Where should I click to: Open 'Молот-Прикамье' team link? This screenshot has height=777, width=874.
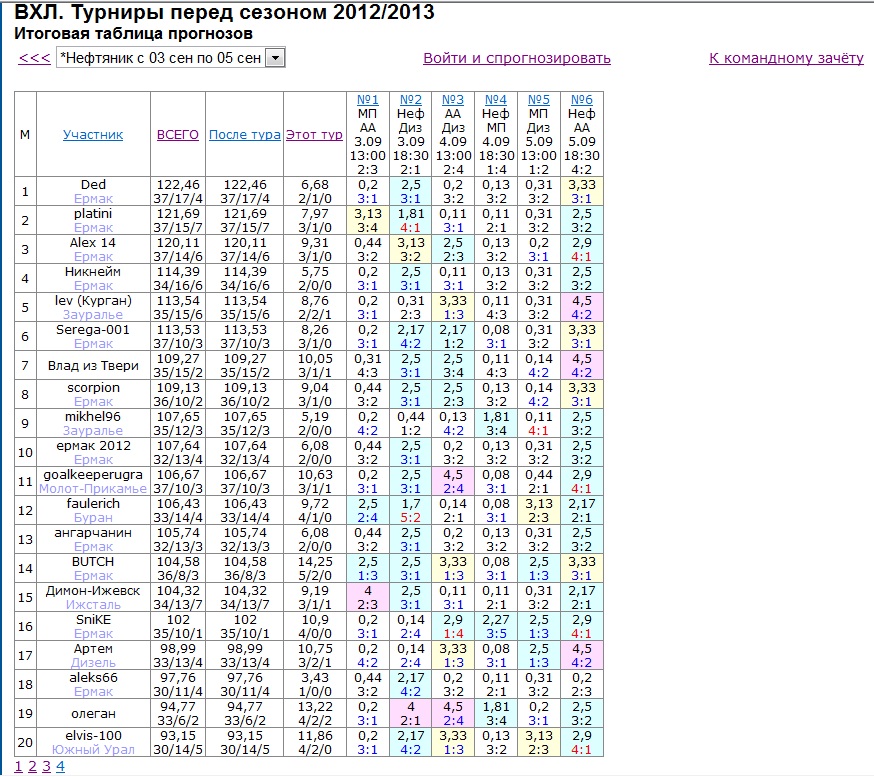point(93,489)
